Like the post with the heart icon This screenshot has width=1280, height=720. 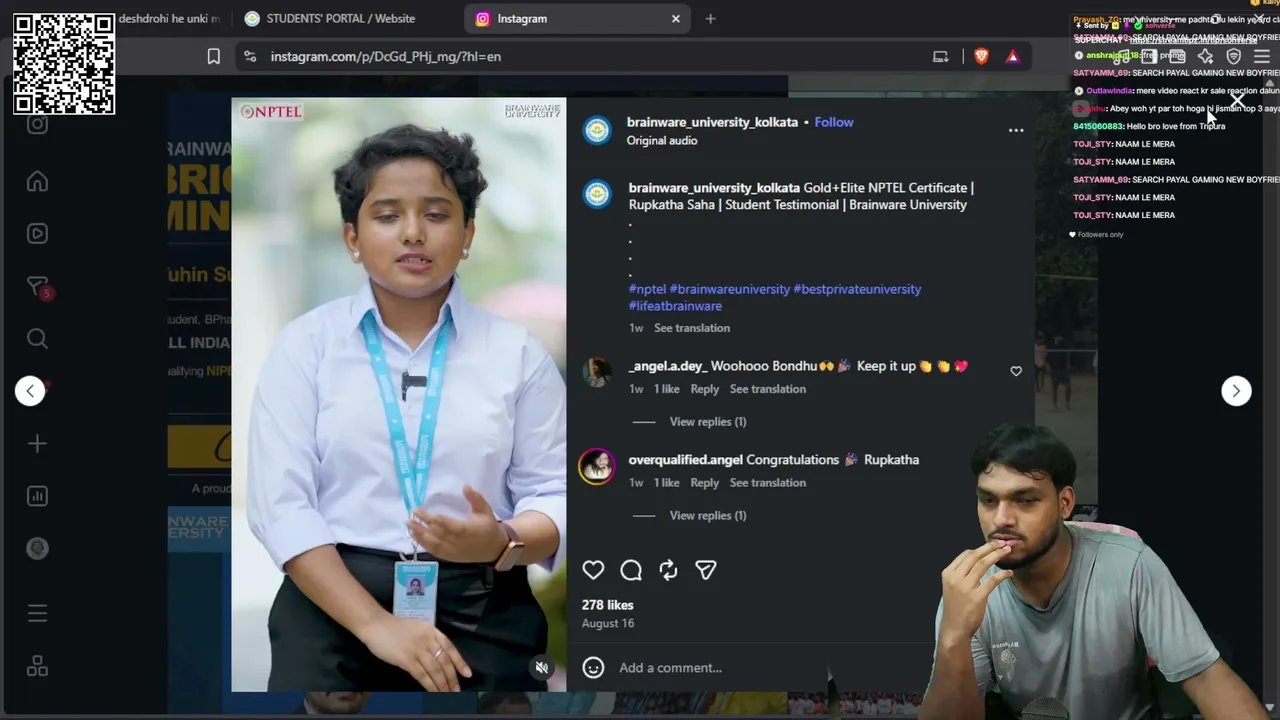(x=593, y=570)
